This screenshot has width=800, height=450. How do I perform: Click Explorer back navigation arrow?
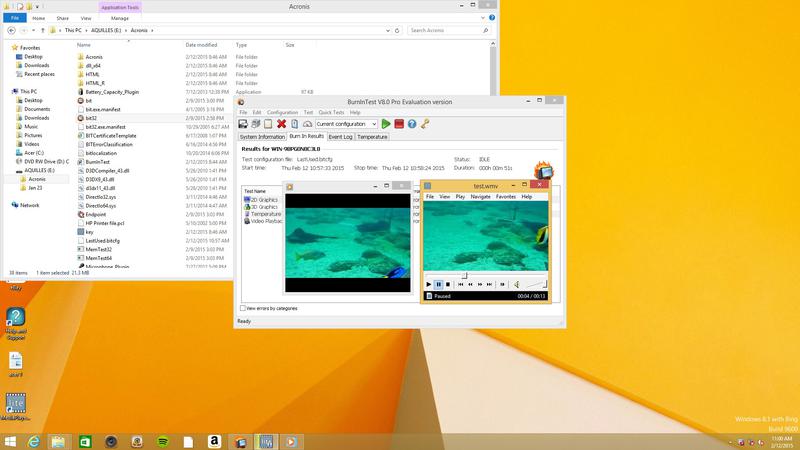(11, 31)
